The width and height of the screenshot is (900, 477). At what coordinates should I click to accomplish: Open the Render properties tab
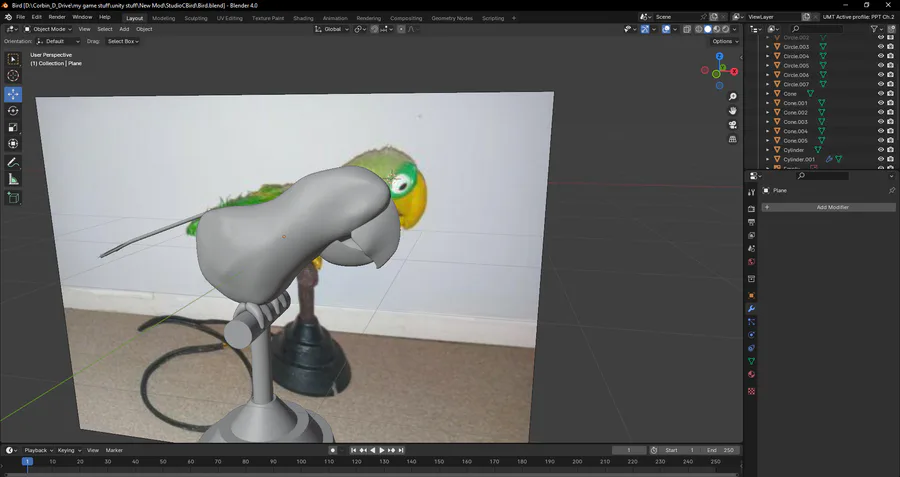[751, 209]
